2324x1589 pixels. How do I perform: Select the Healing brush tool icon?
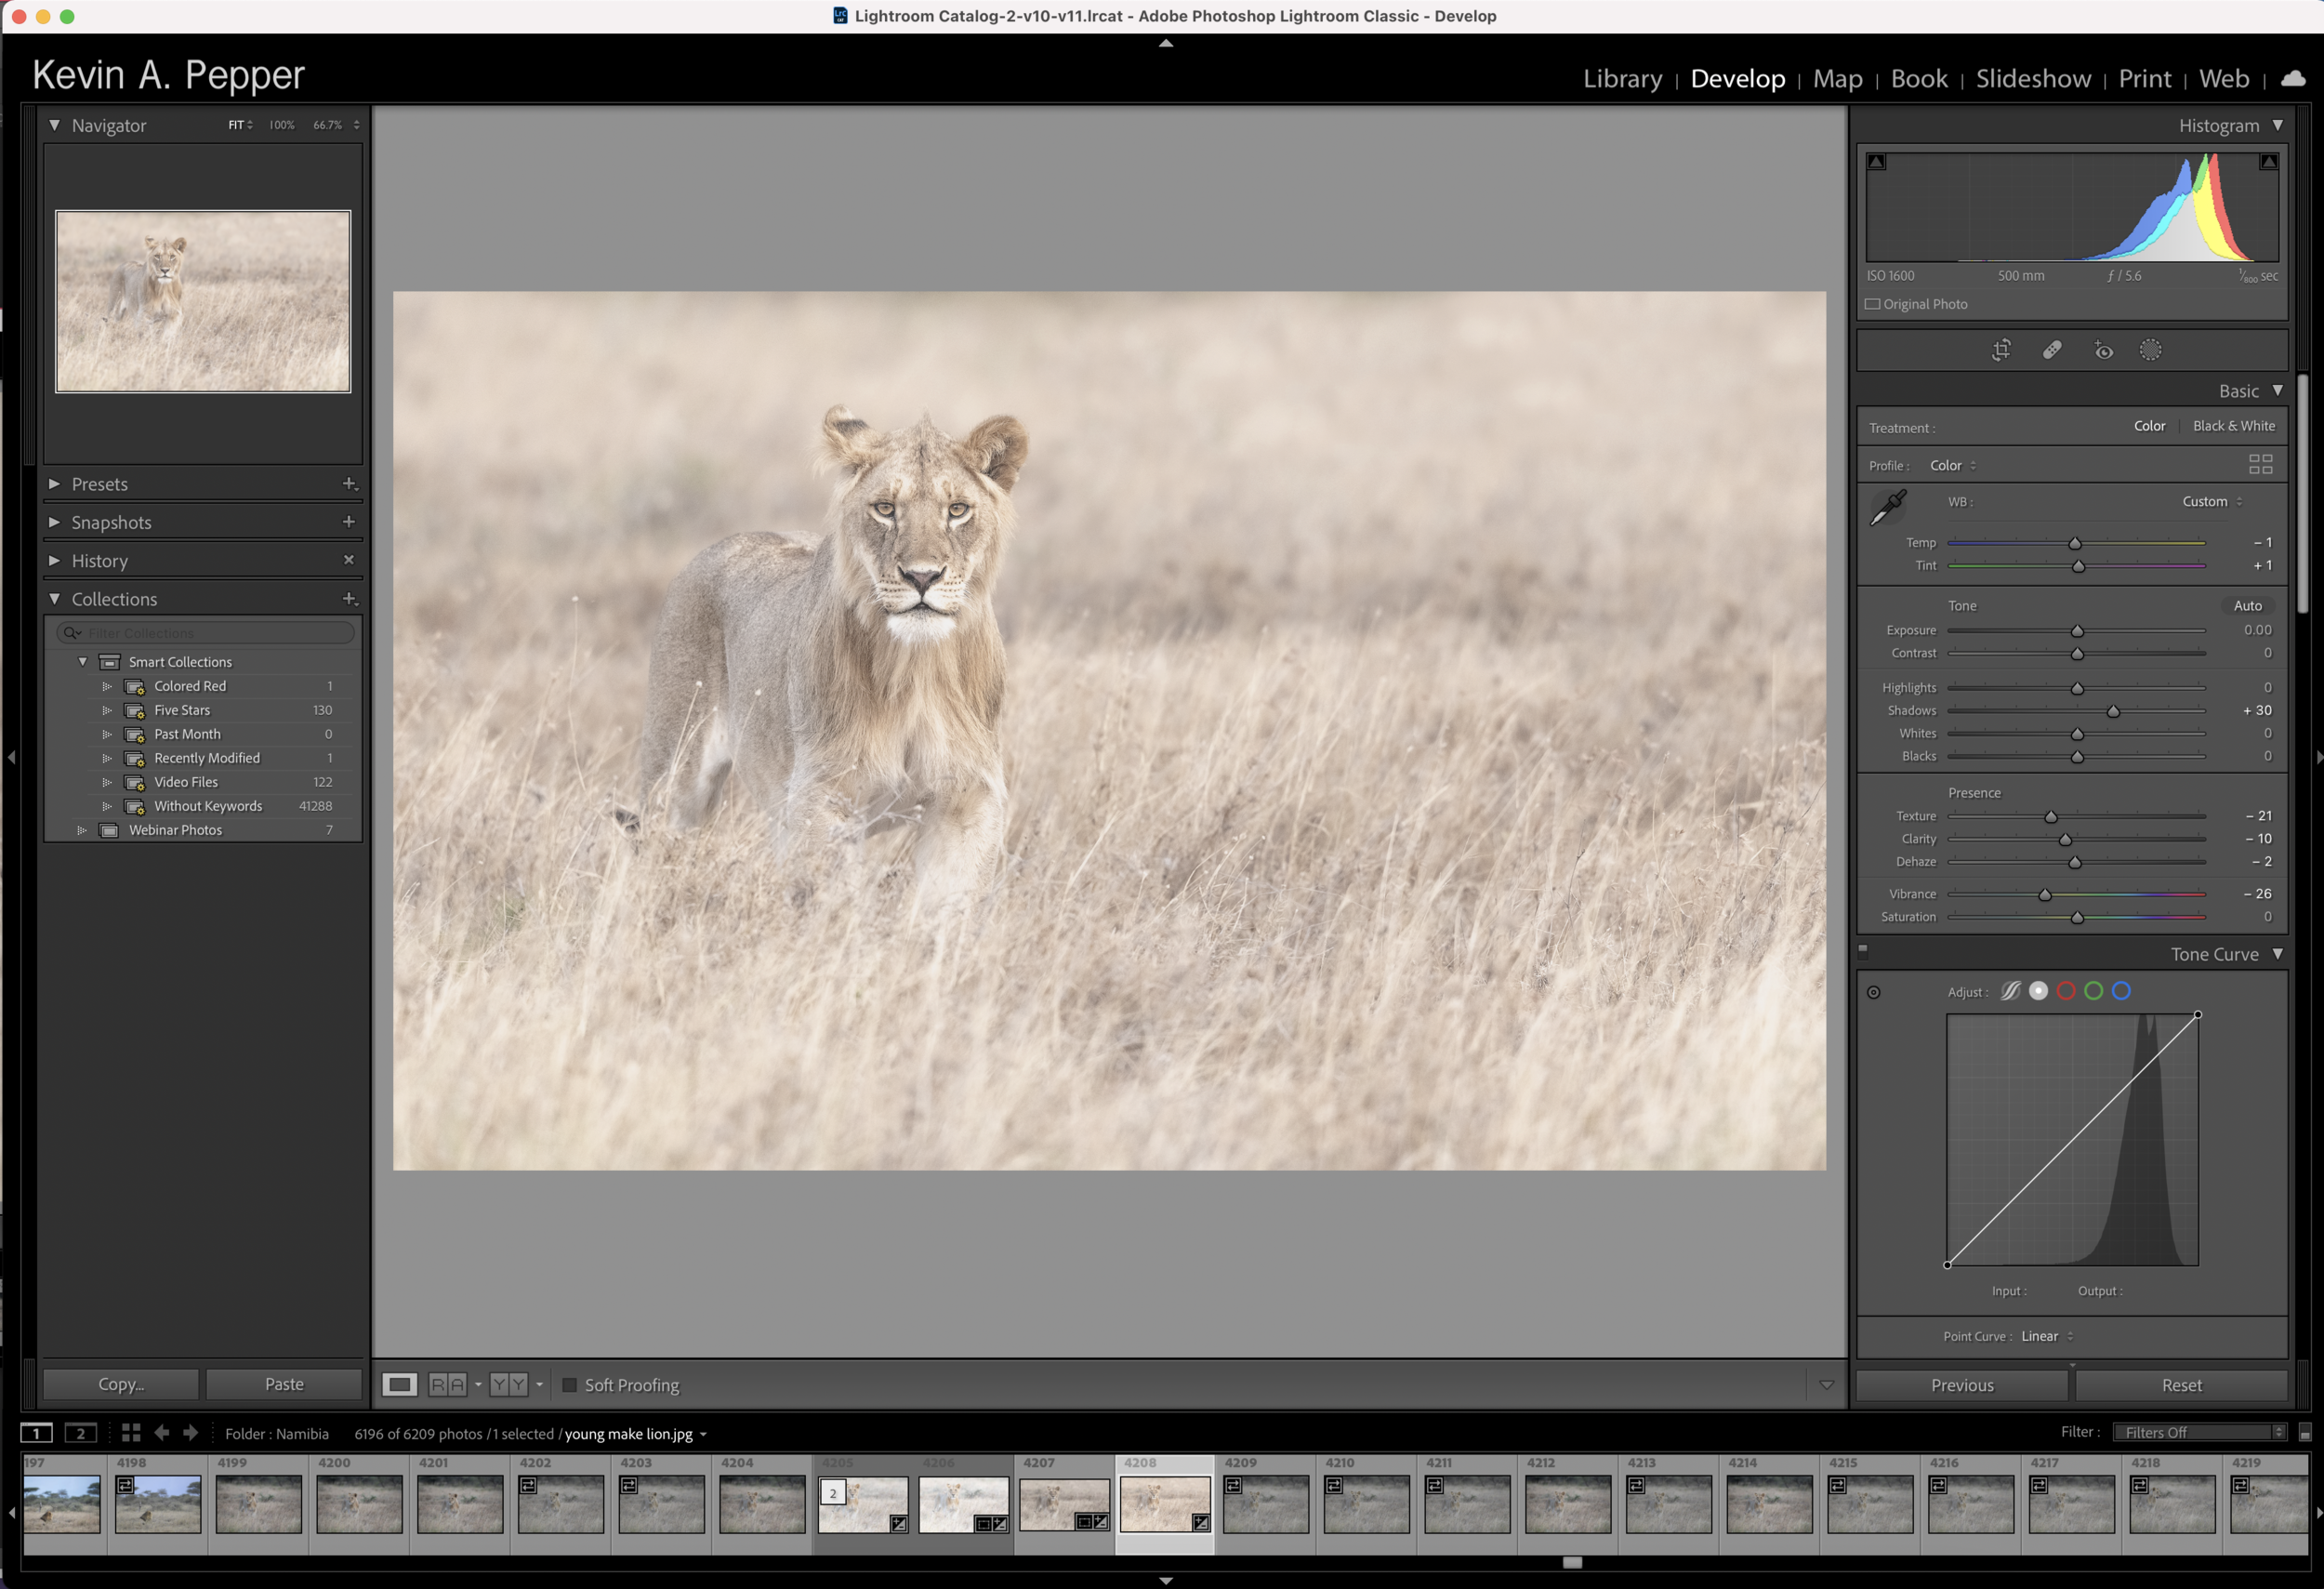point(2052,350)
